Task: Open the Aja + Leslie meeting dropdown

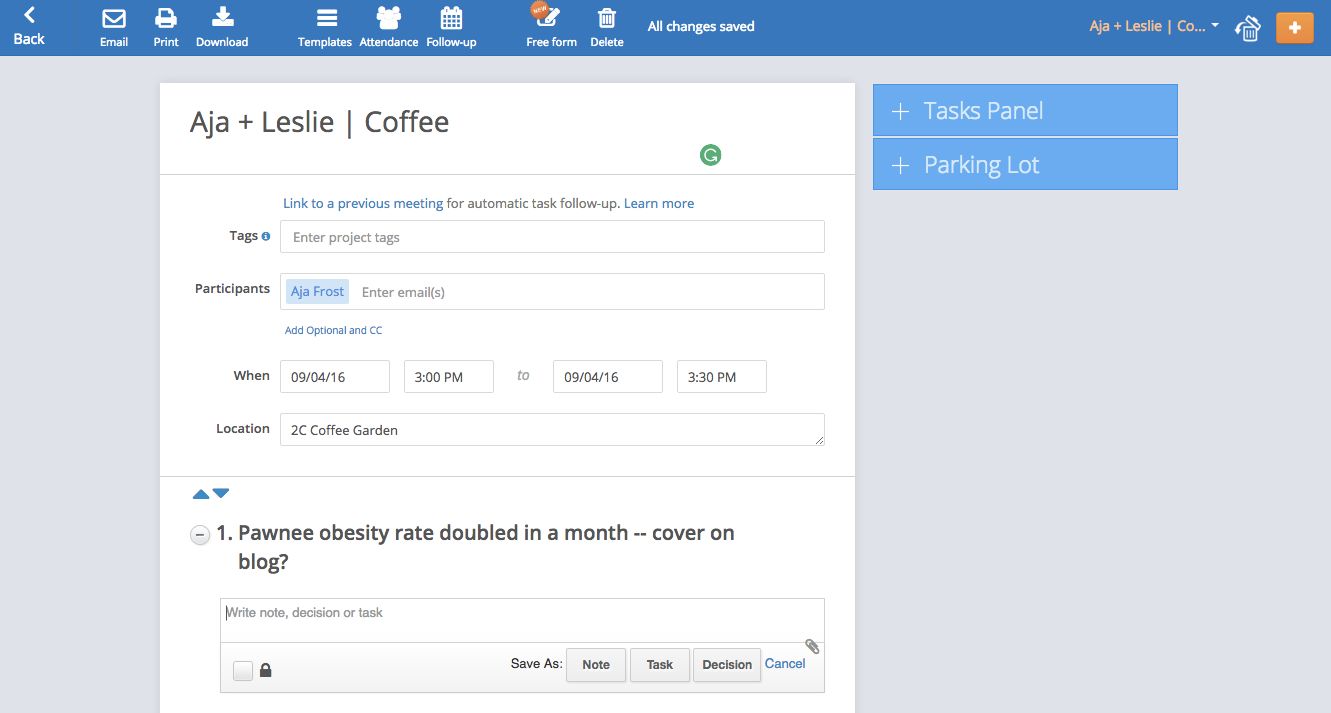Action: 1154,26
